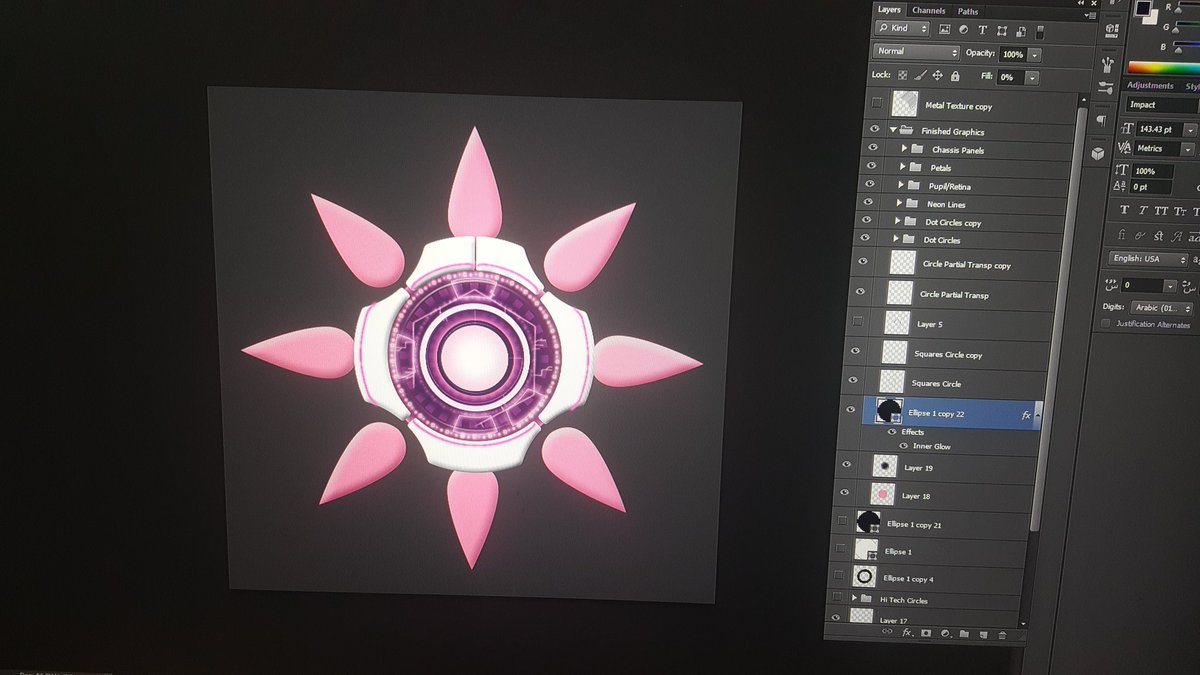Hide the Finished Graphics group

pyautogui.click(x=874, y=130)
